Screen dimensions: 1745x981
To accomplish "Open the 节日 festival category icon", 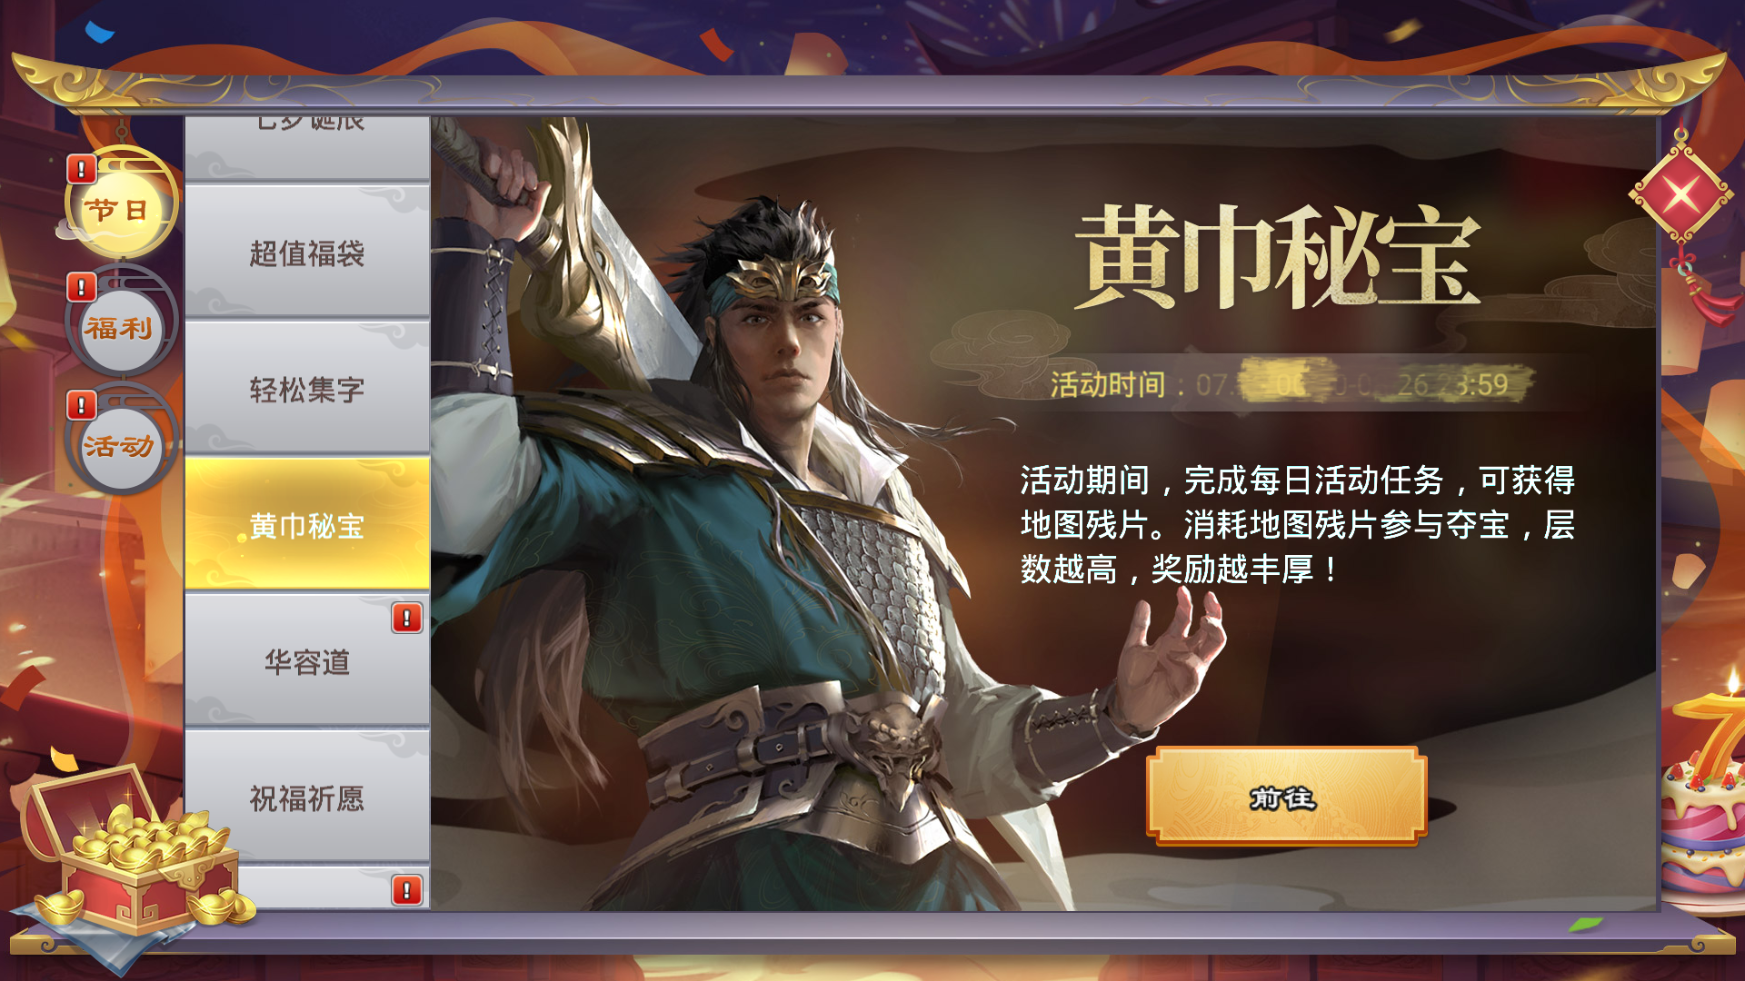I will click(120, 205).
